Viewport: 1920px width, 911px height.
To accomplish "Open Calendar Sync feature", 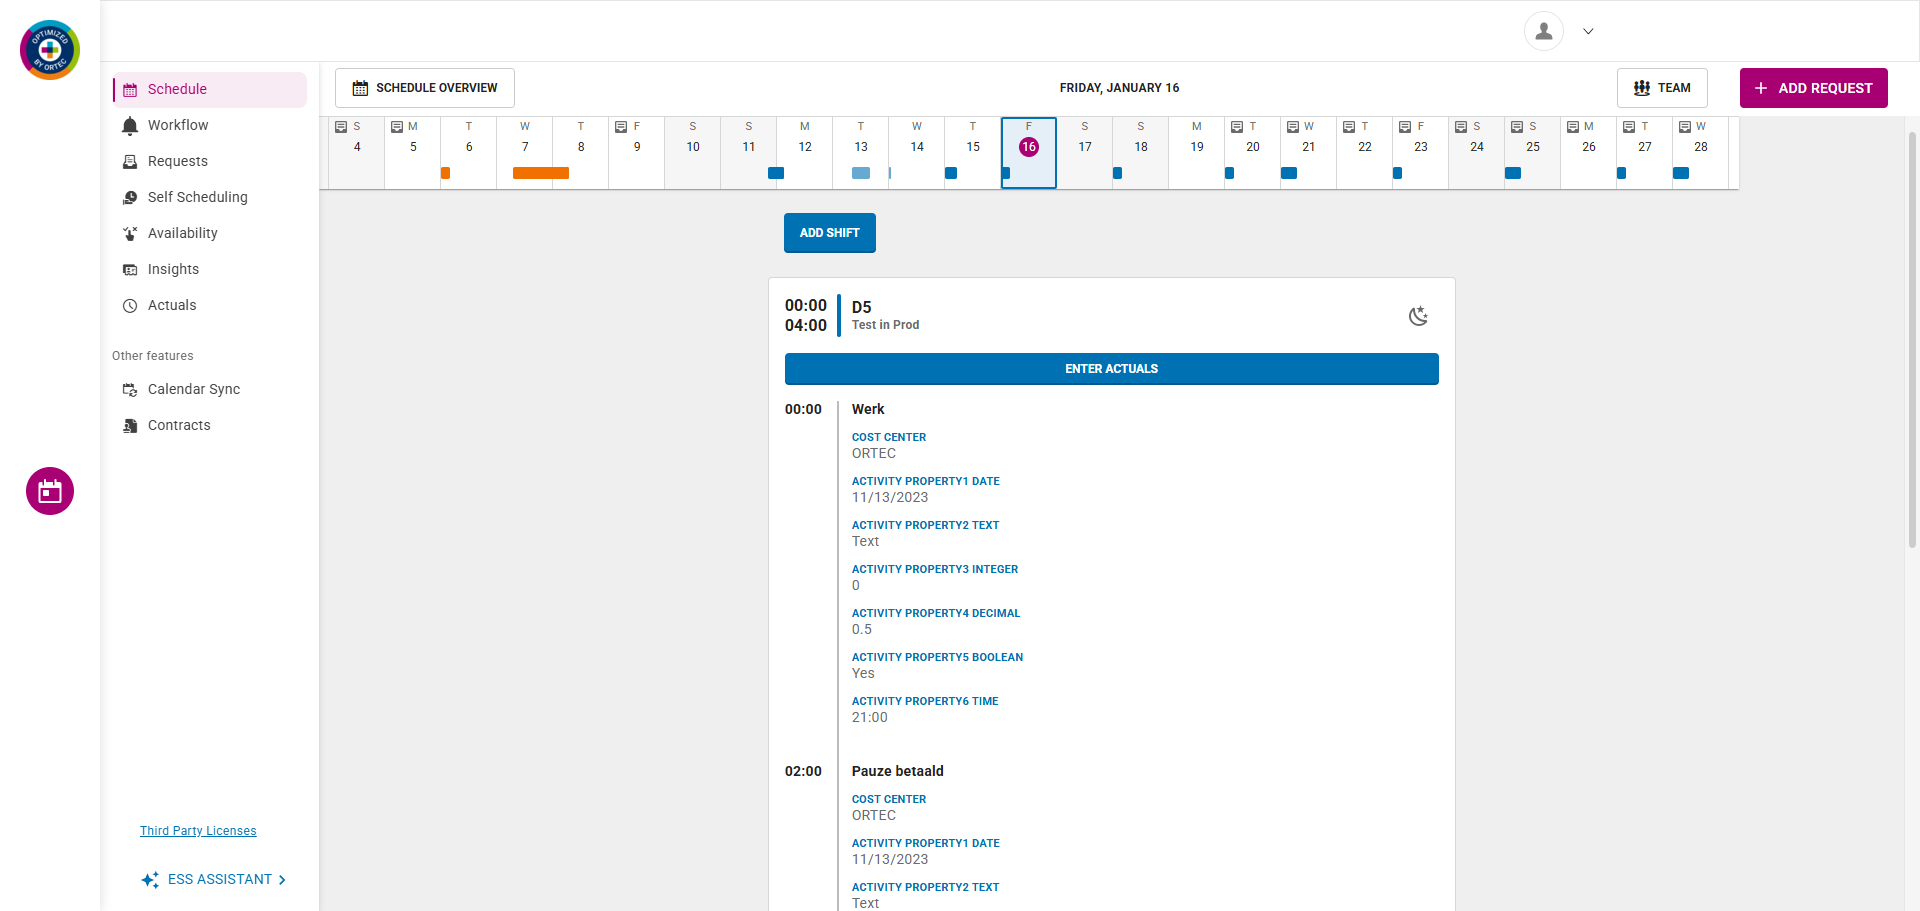I will (210, 389).
